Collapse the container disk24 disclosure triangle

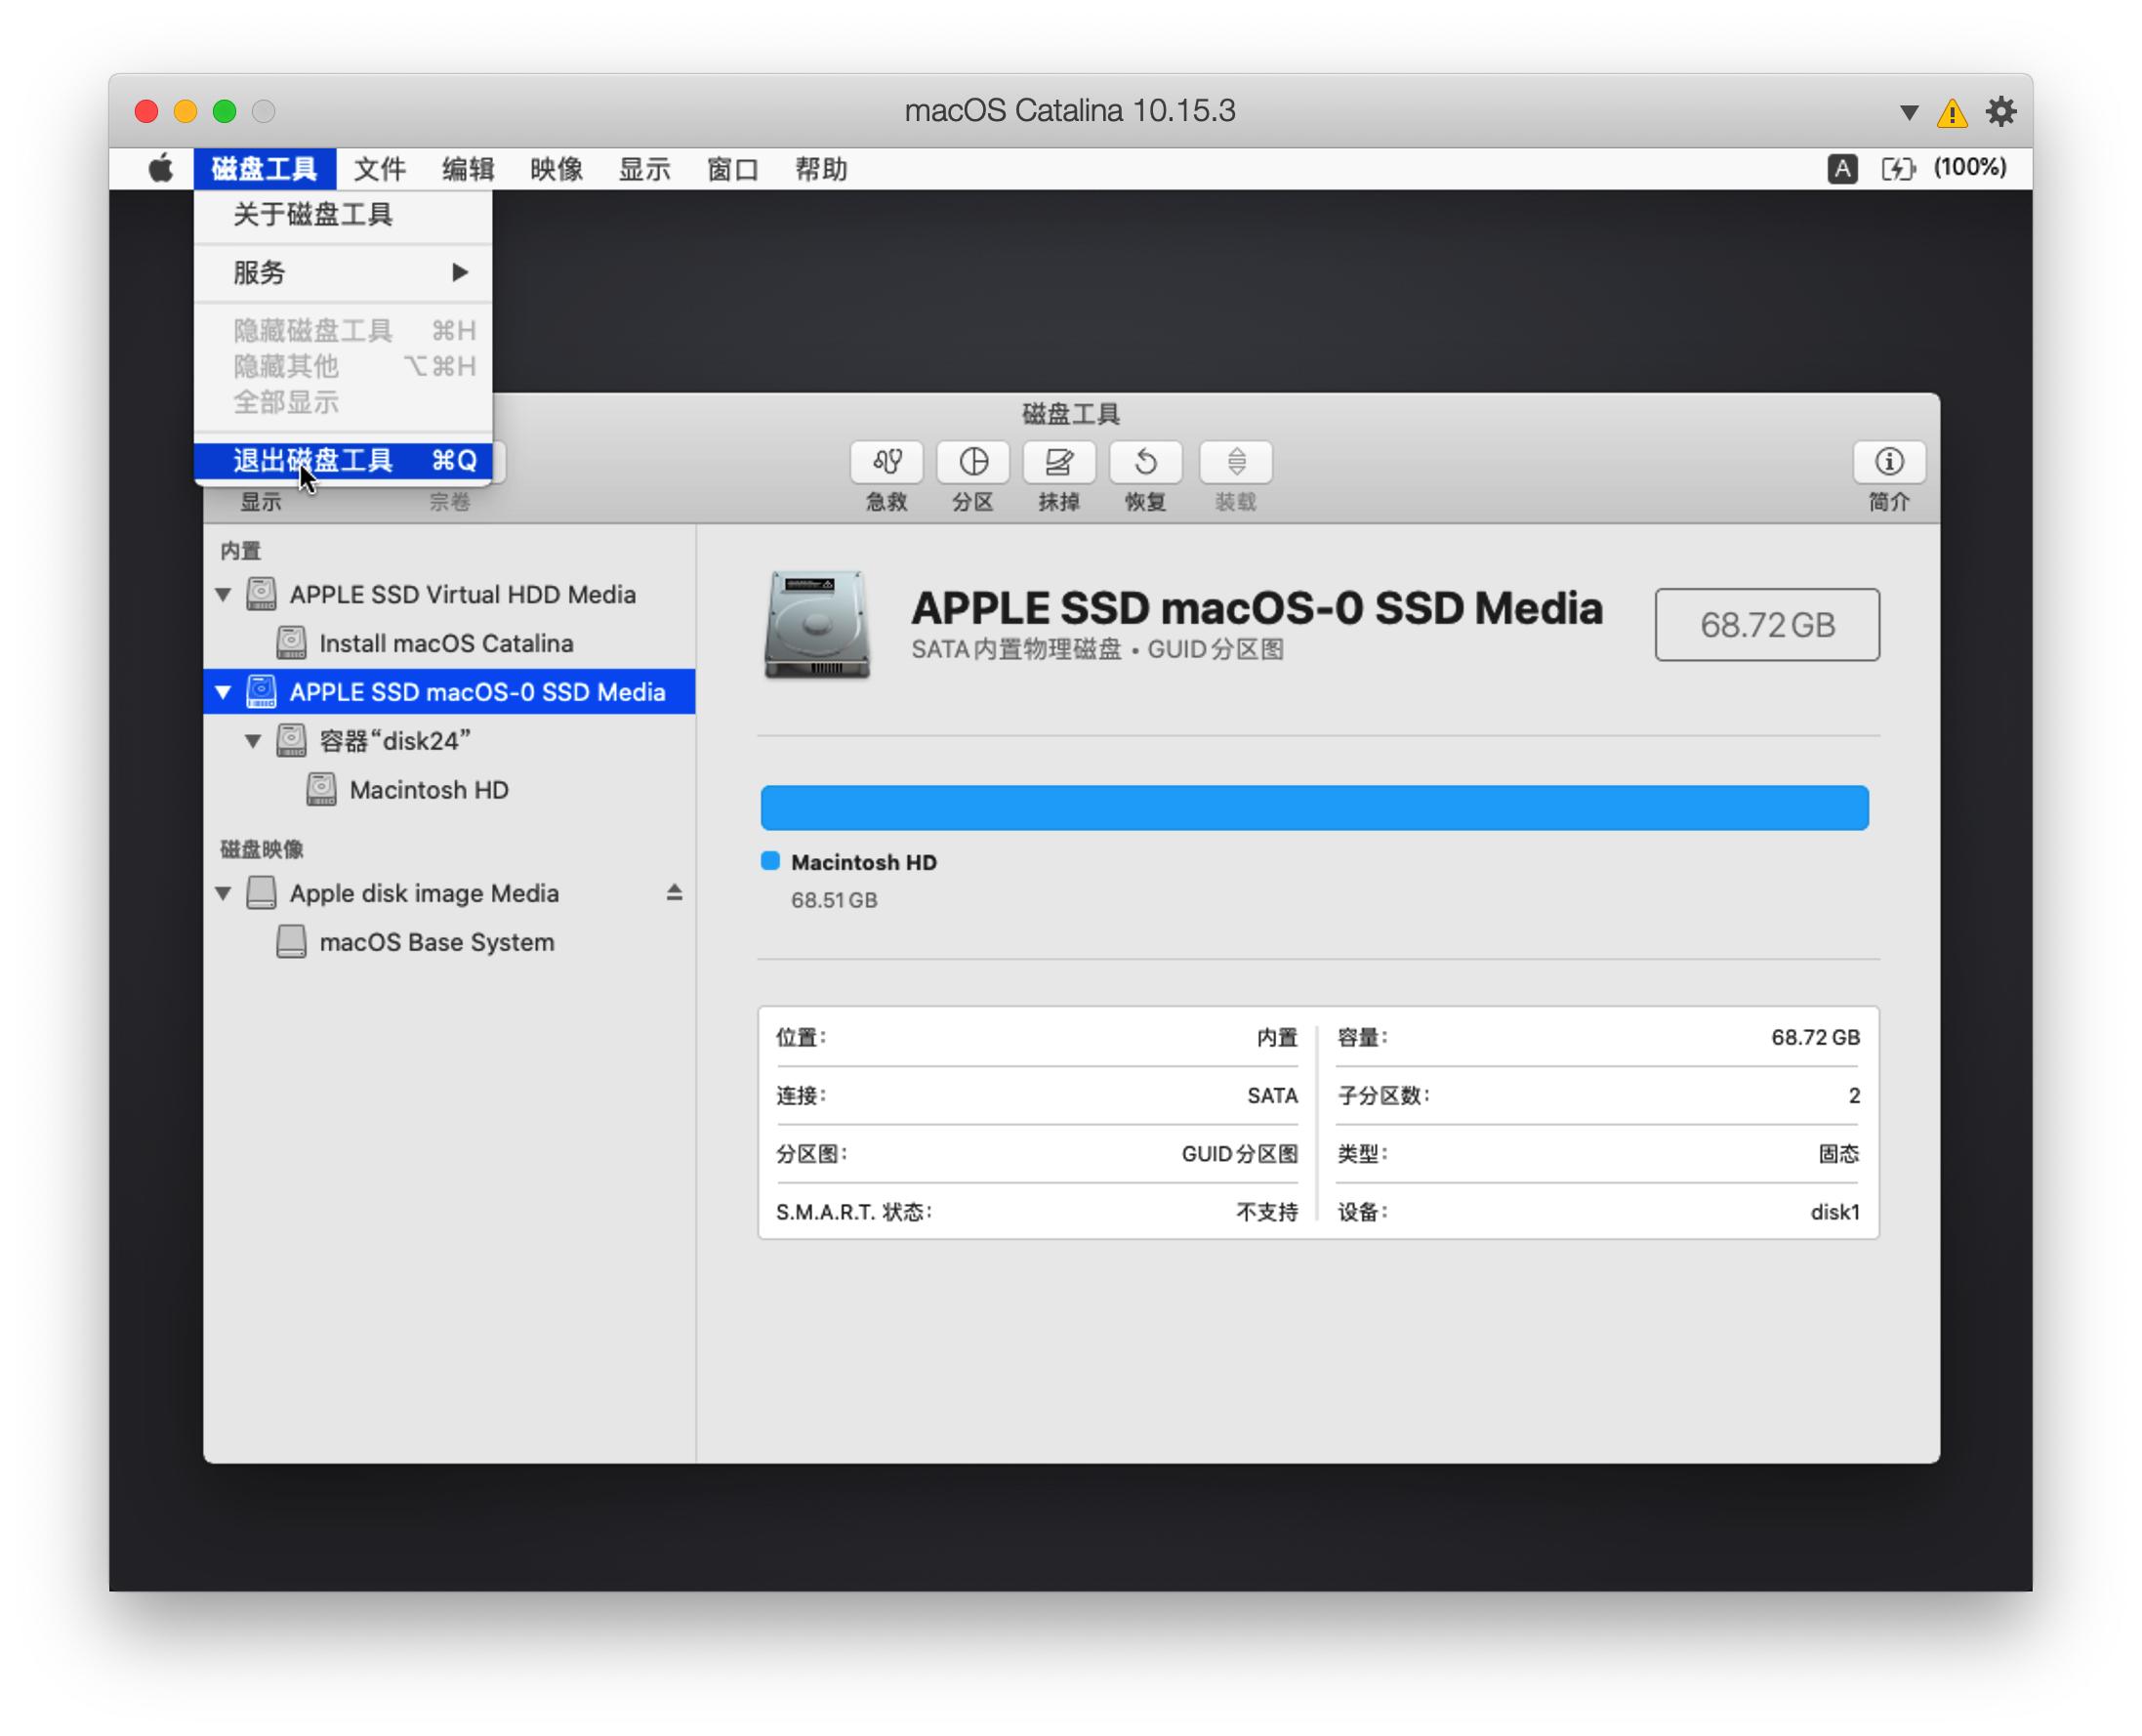(x=253, y=741)
